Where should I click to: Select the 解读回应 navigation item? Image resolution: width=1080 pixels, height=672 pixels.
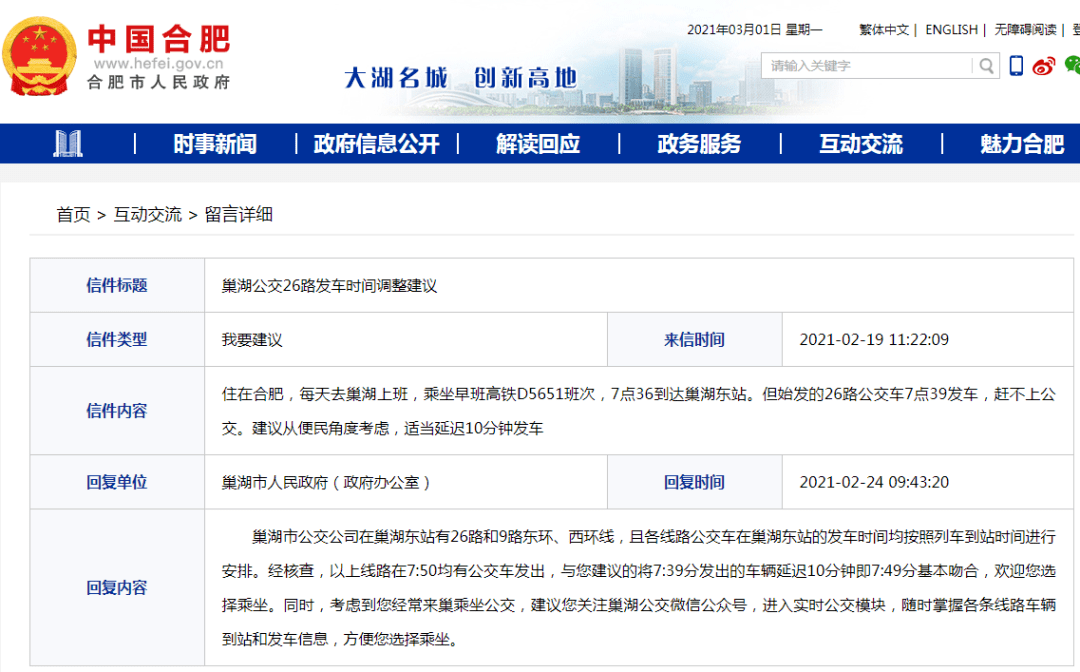538,144
